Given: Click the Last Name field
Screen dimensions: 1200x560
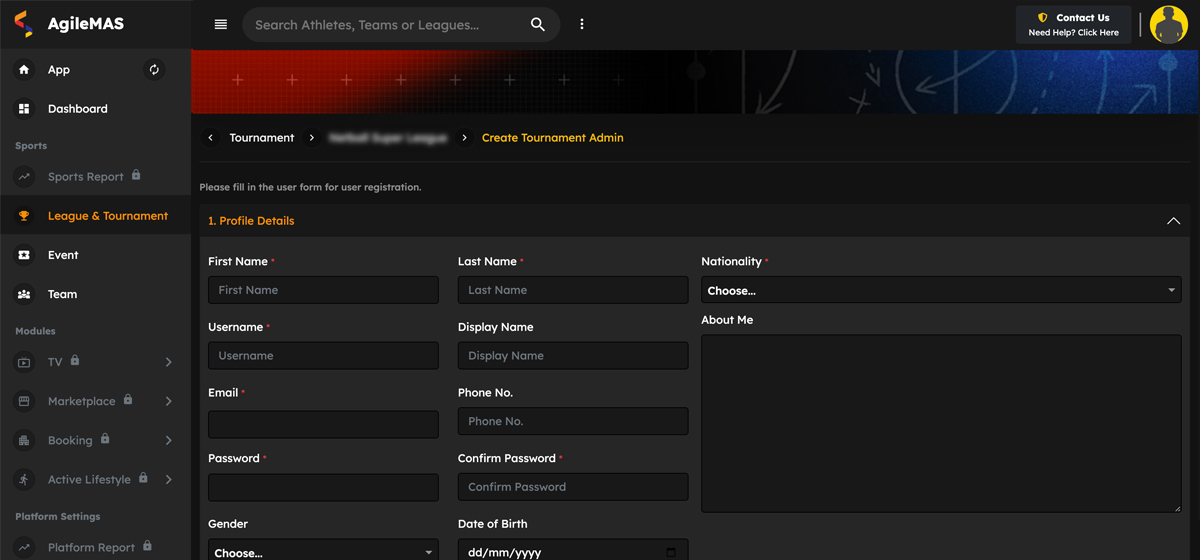Looking at the screenshot, I should pos(573,290).
